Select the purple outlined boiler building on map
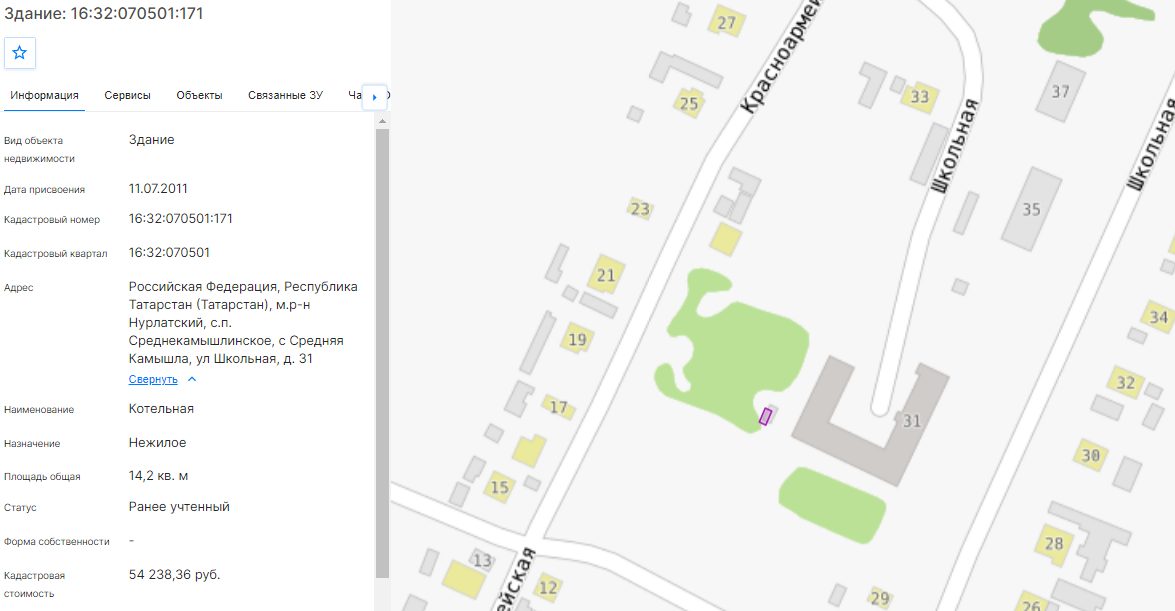 (x=765, y=416)
